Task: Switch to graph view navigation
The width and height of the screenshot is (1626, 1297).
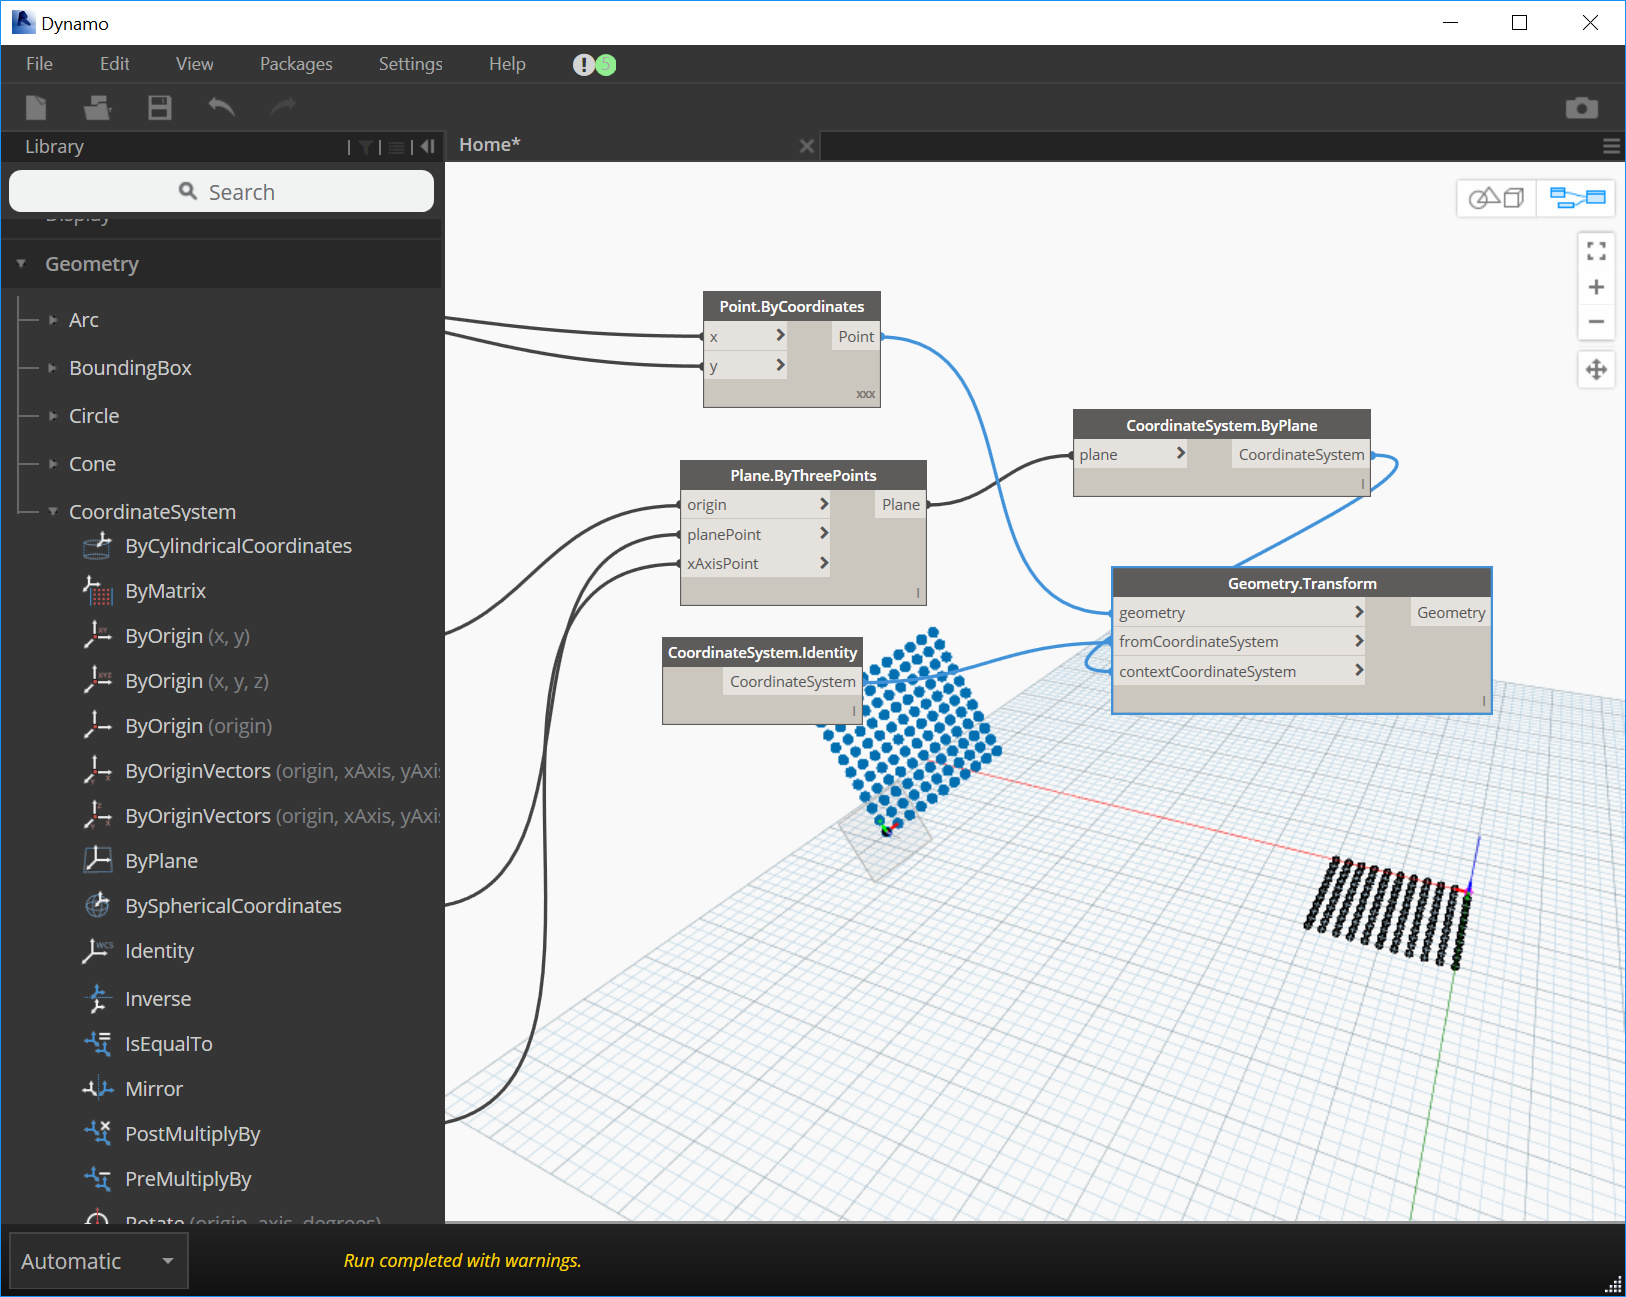Action: 1576,198
